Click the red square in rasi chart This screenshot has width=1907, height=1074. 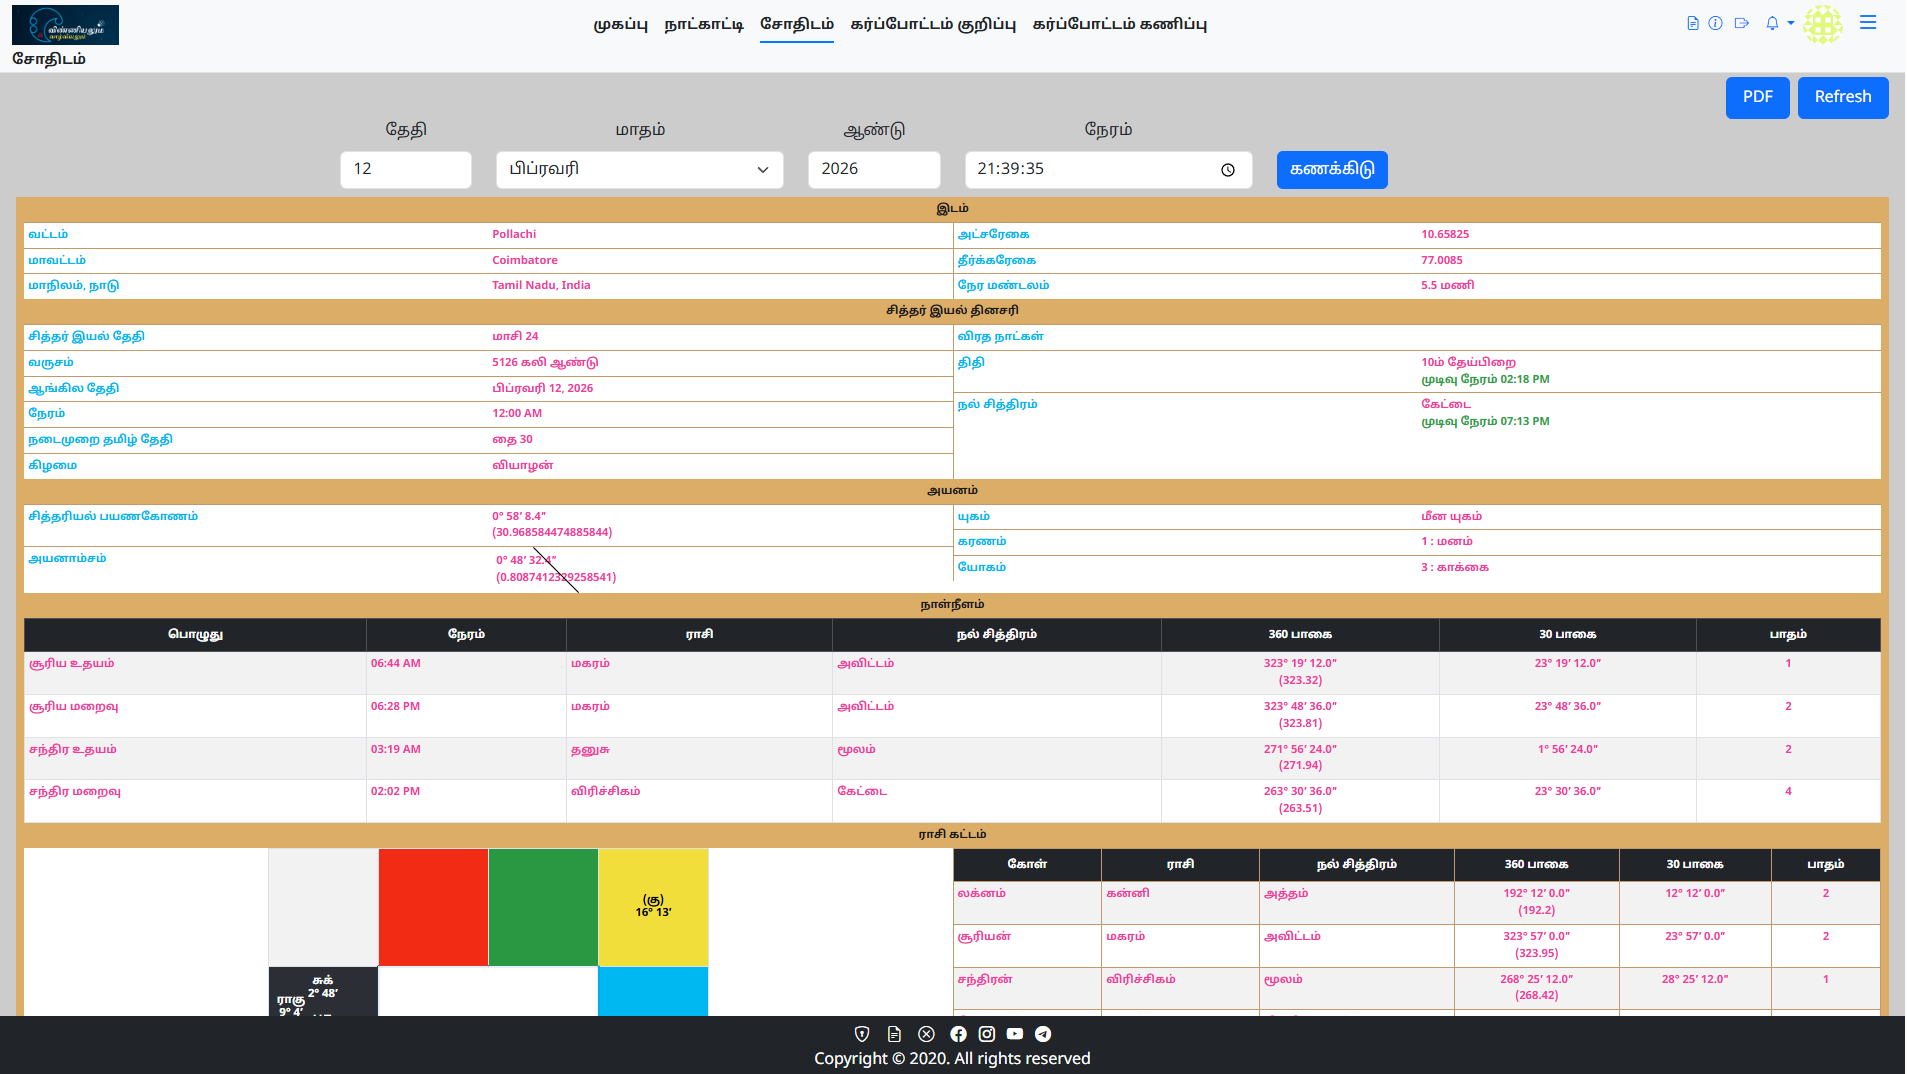(x=433, y=907)
